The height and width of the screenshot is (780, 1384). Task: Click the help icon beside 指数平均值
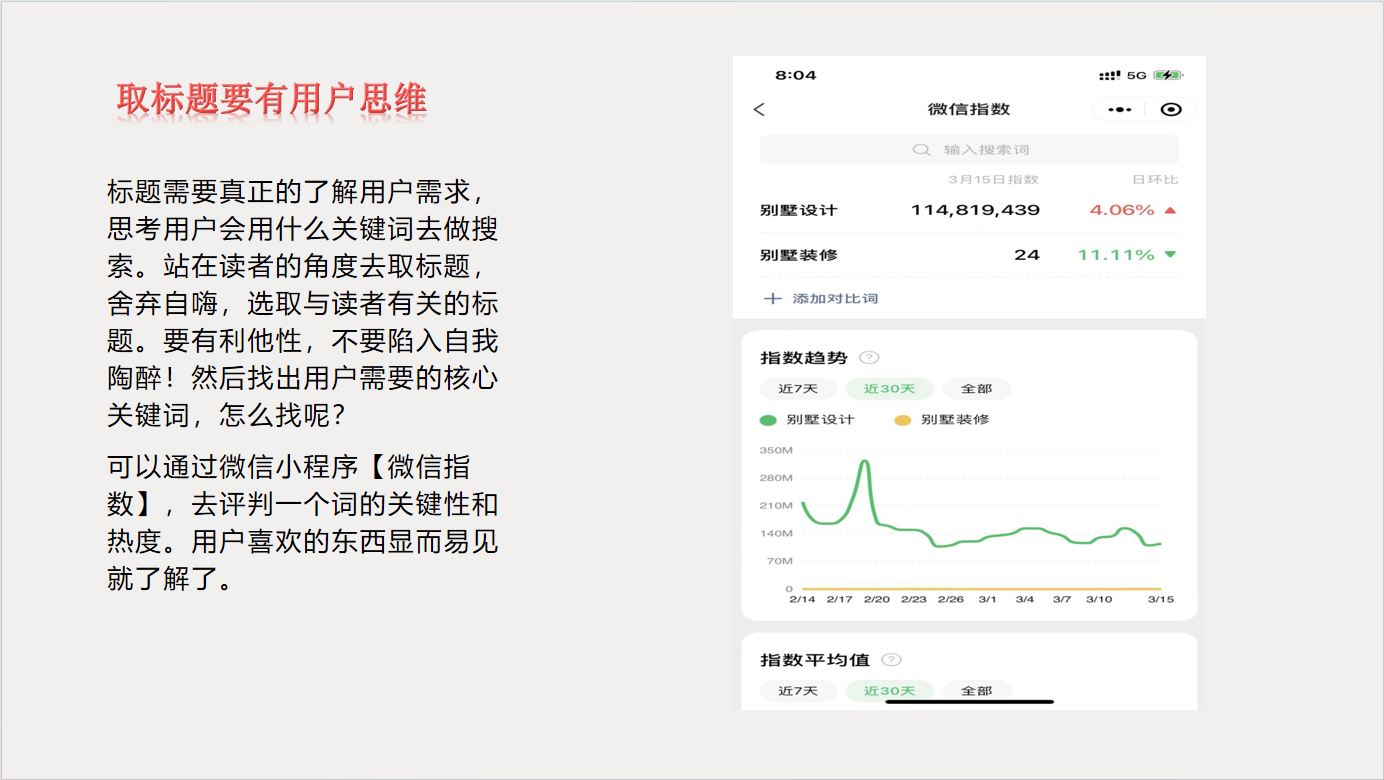click(891, 660)
